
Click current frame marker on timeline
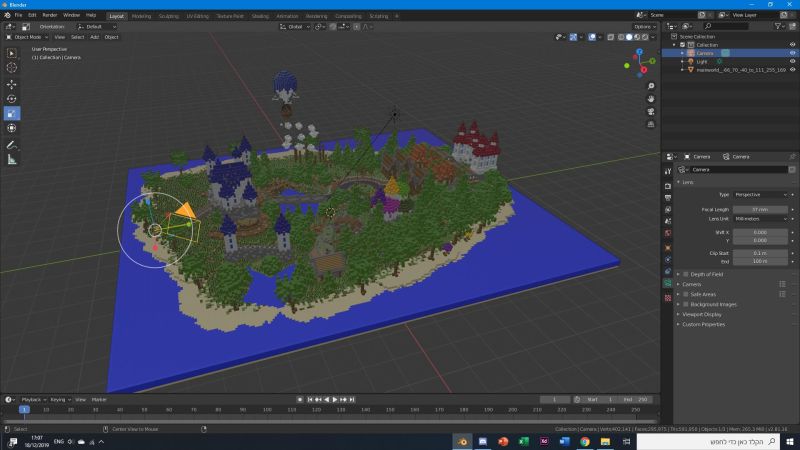point(24,410)
